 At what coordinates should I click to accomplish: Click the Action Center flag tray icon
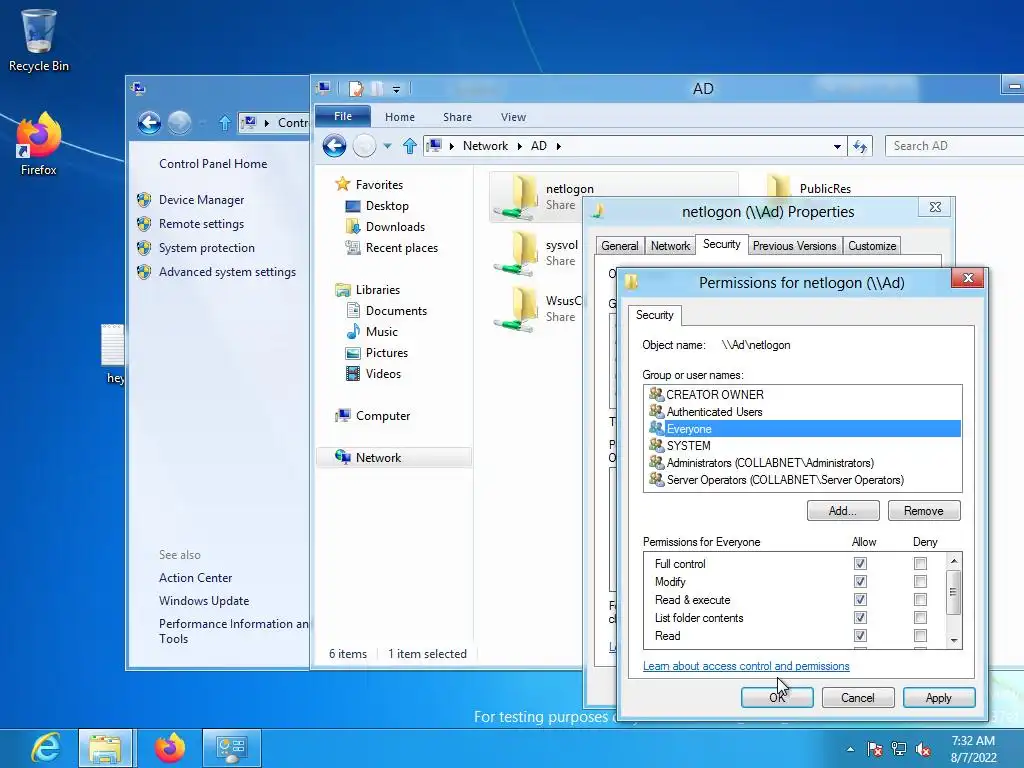875,749
